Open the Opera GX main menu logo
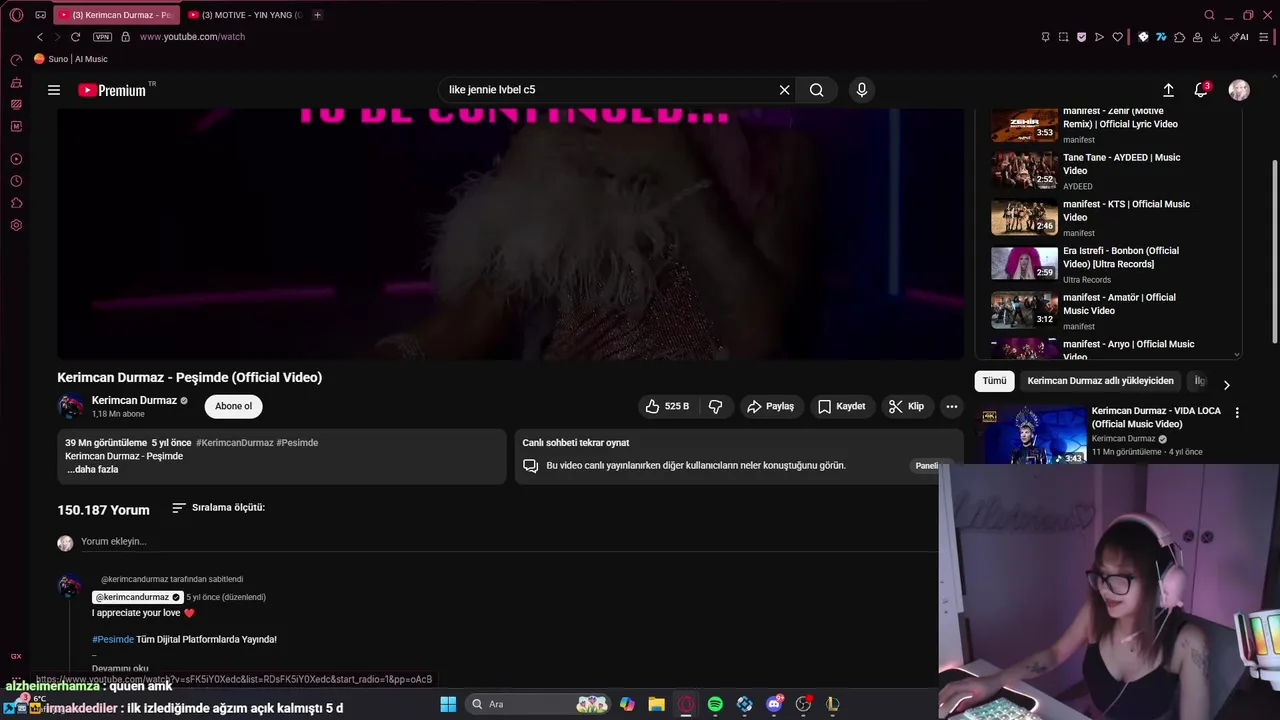This screenshot has width=1280, height=720. [x=16, y=15]
